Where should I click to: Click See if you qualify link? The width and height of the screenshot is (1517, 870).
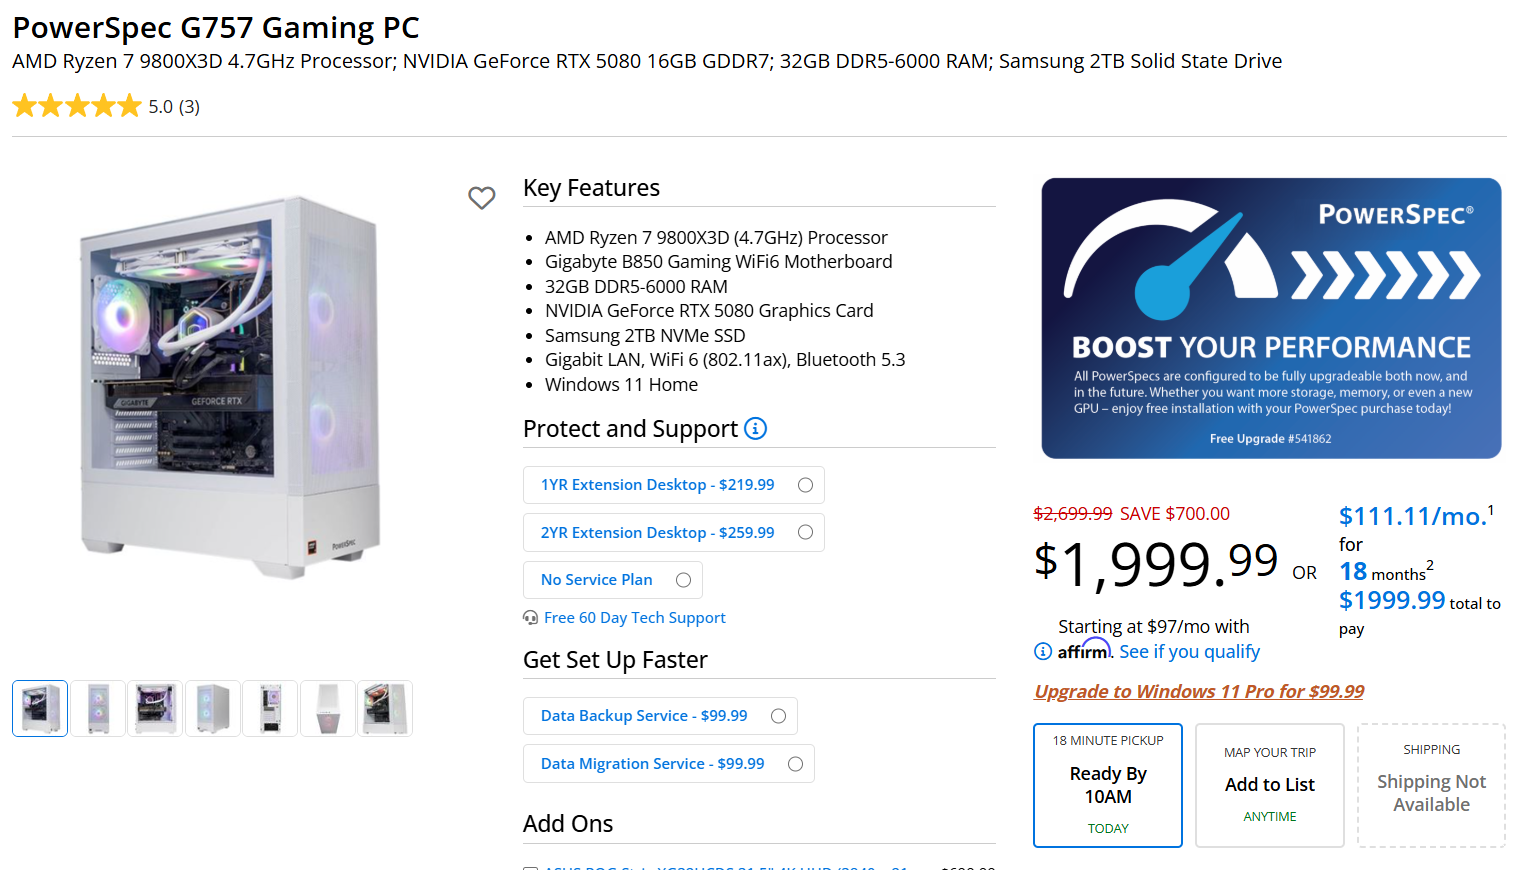pyautogui.click(x=1189, y=652)
